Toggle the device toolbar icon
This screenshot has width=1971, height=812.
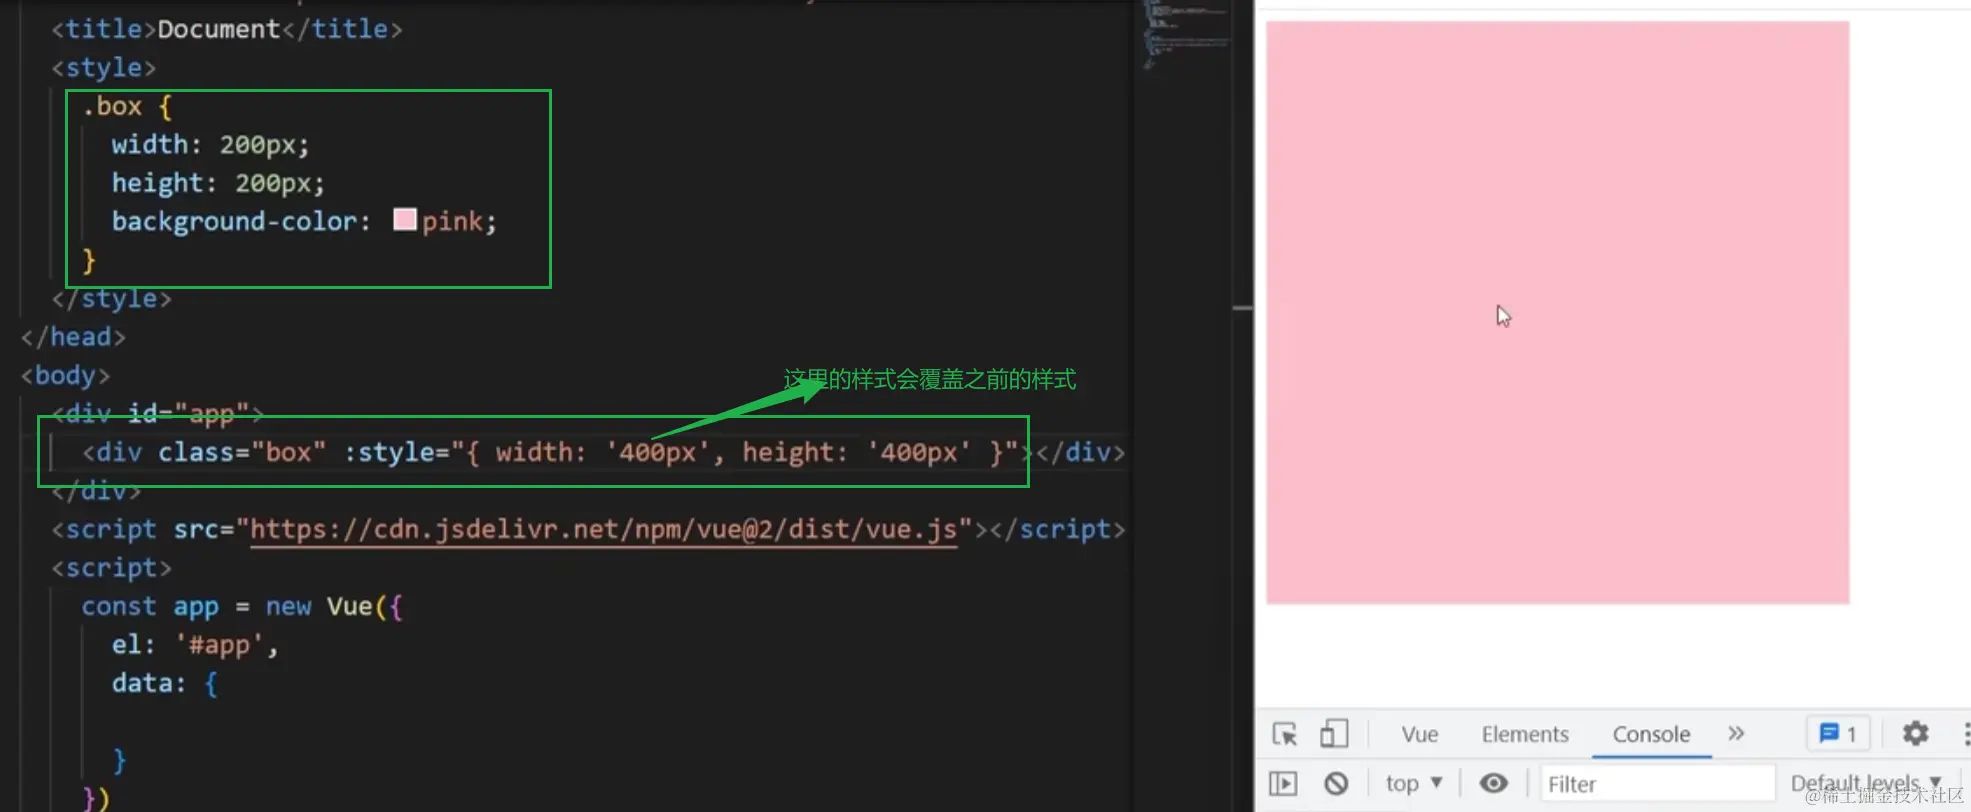[1334, 734]
